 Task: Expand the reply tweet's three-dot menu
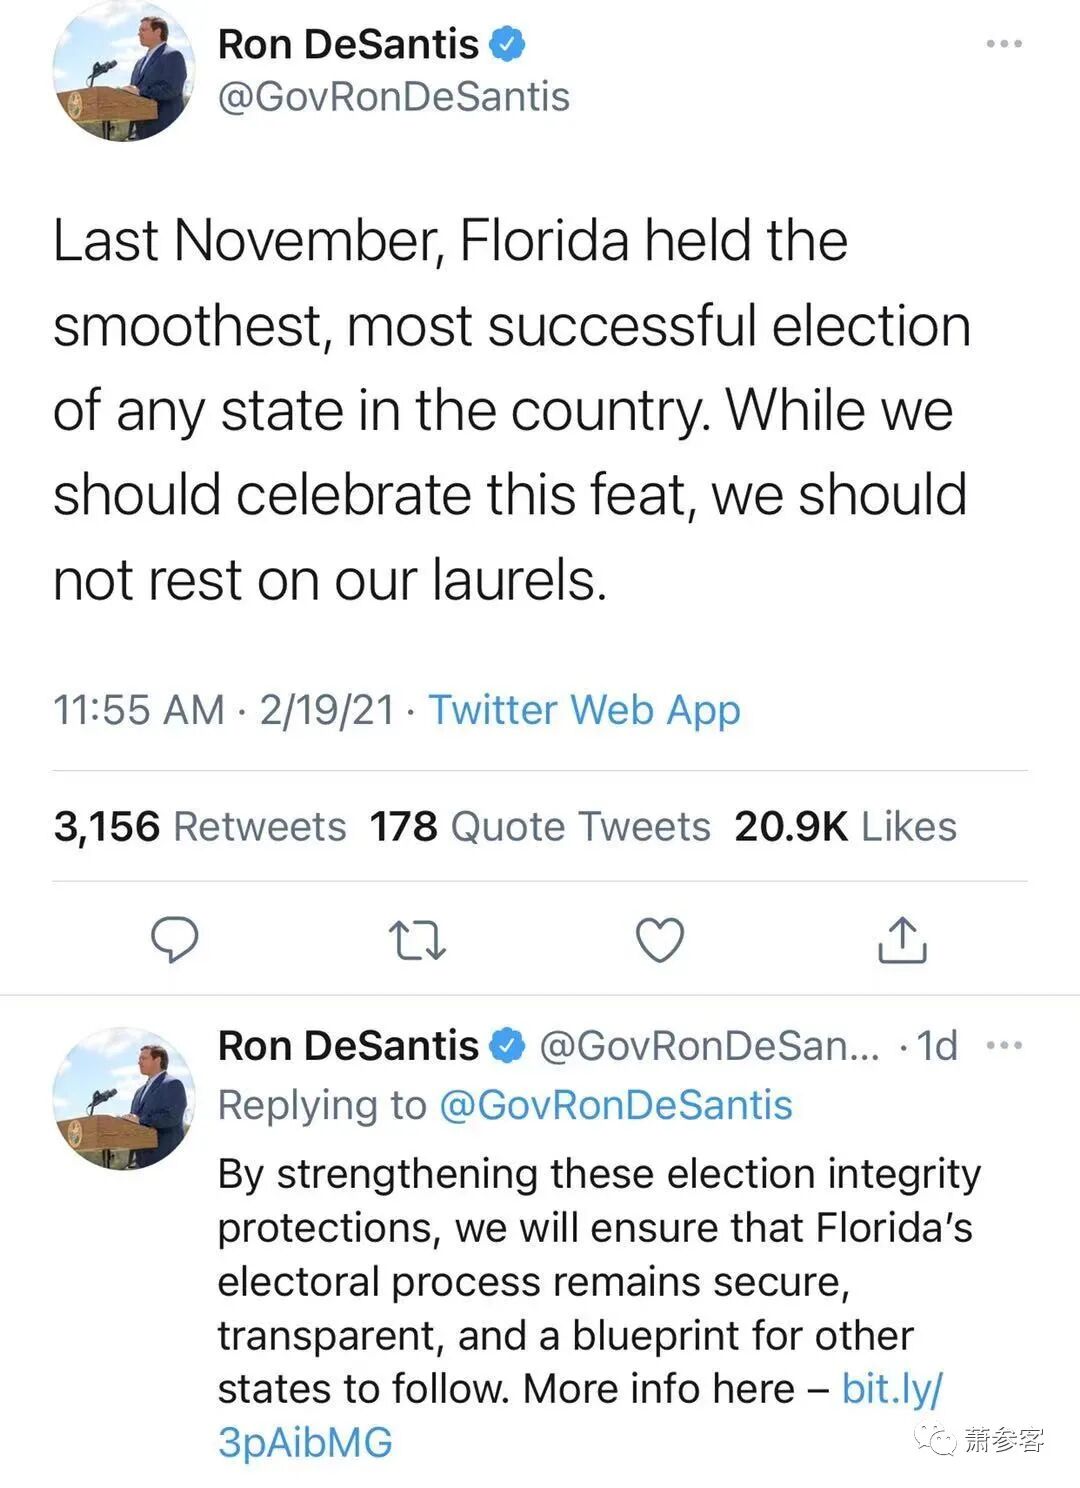tap(1003, 1046)
